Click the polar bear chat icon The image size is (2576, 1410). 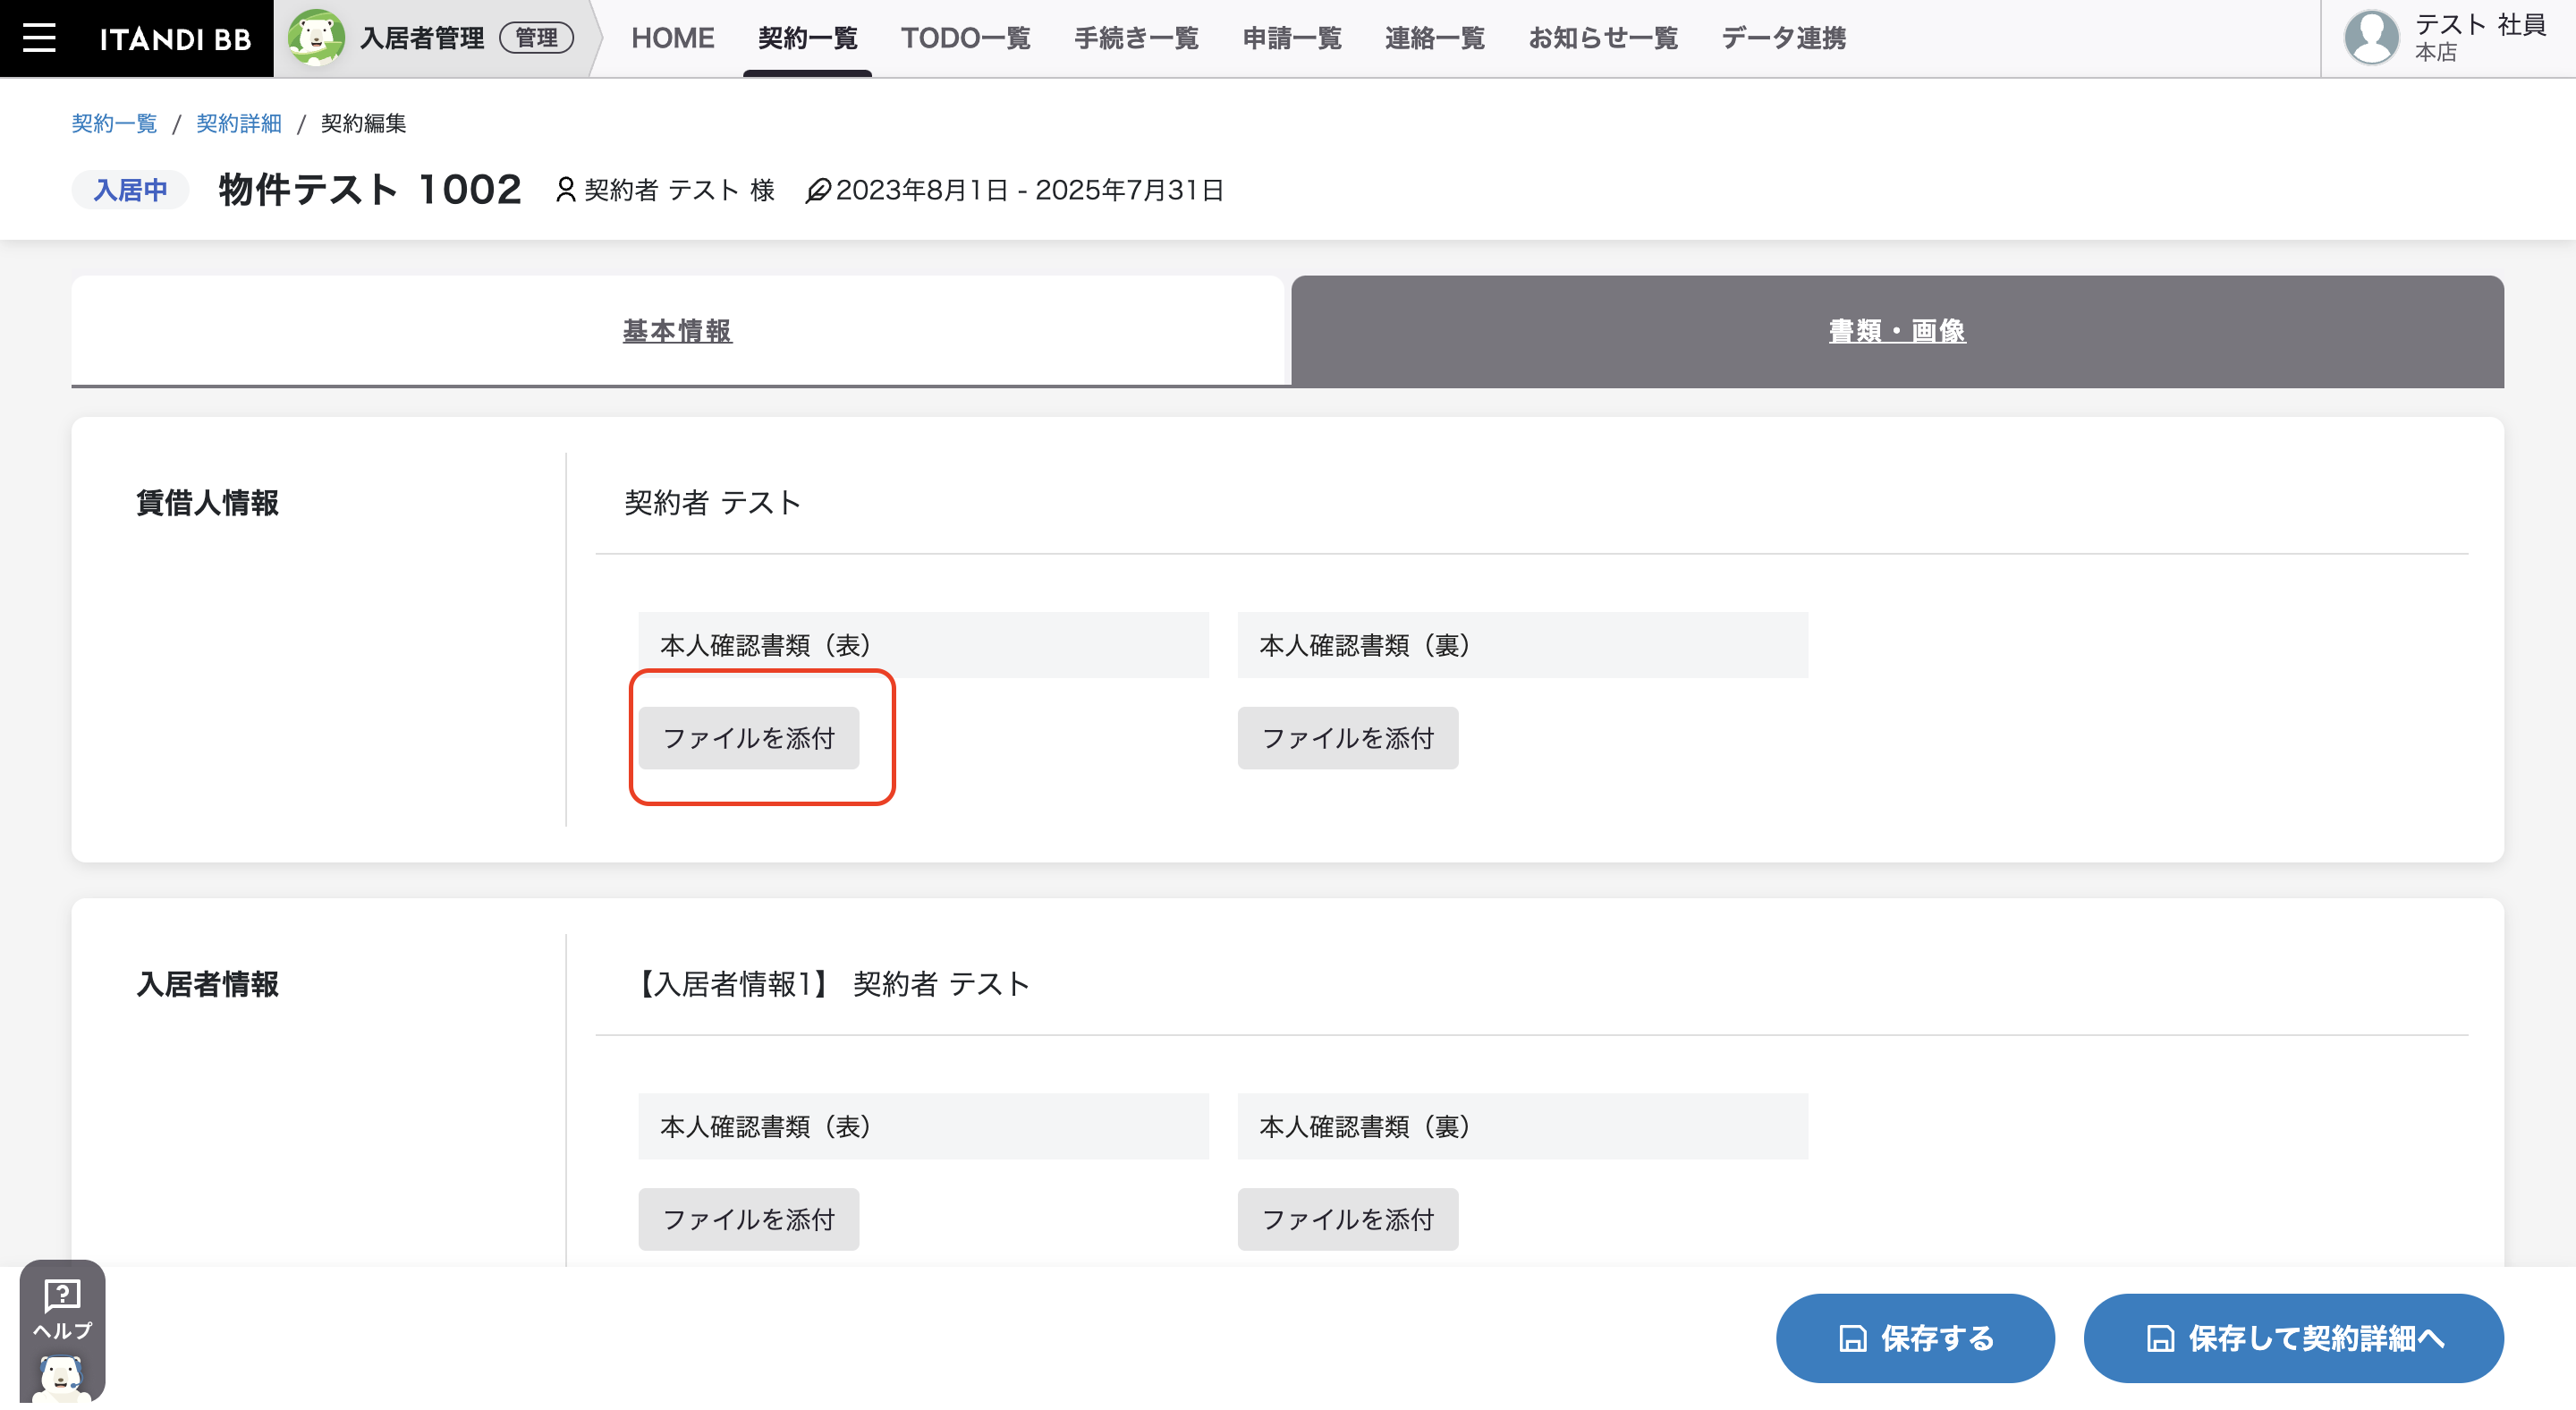61,1380
